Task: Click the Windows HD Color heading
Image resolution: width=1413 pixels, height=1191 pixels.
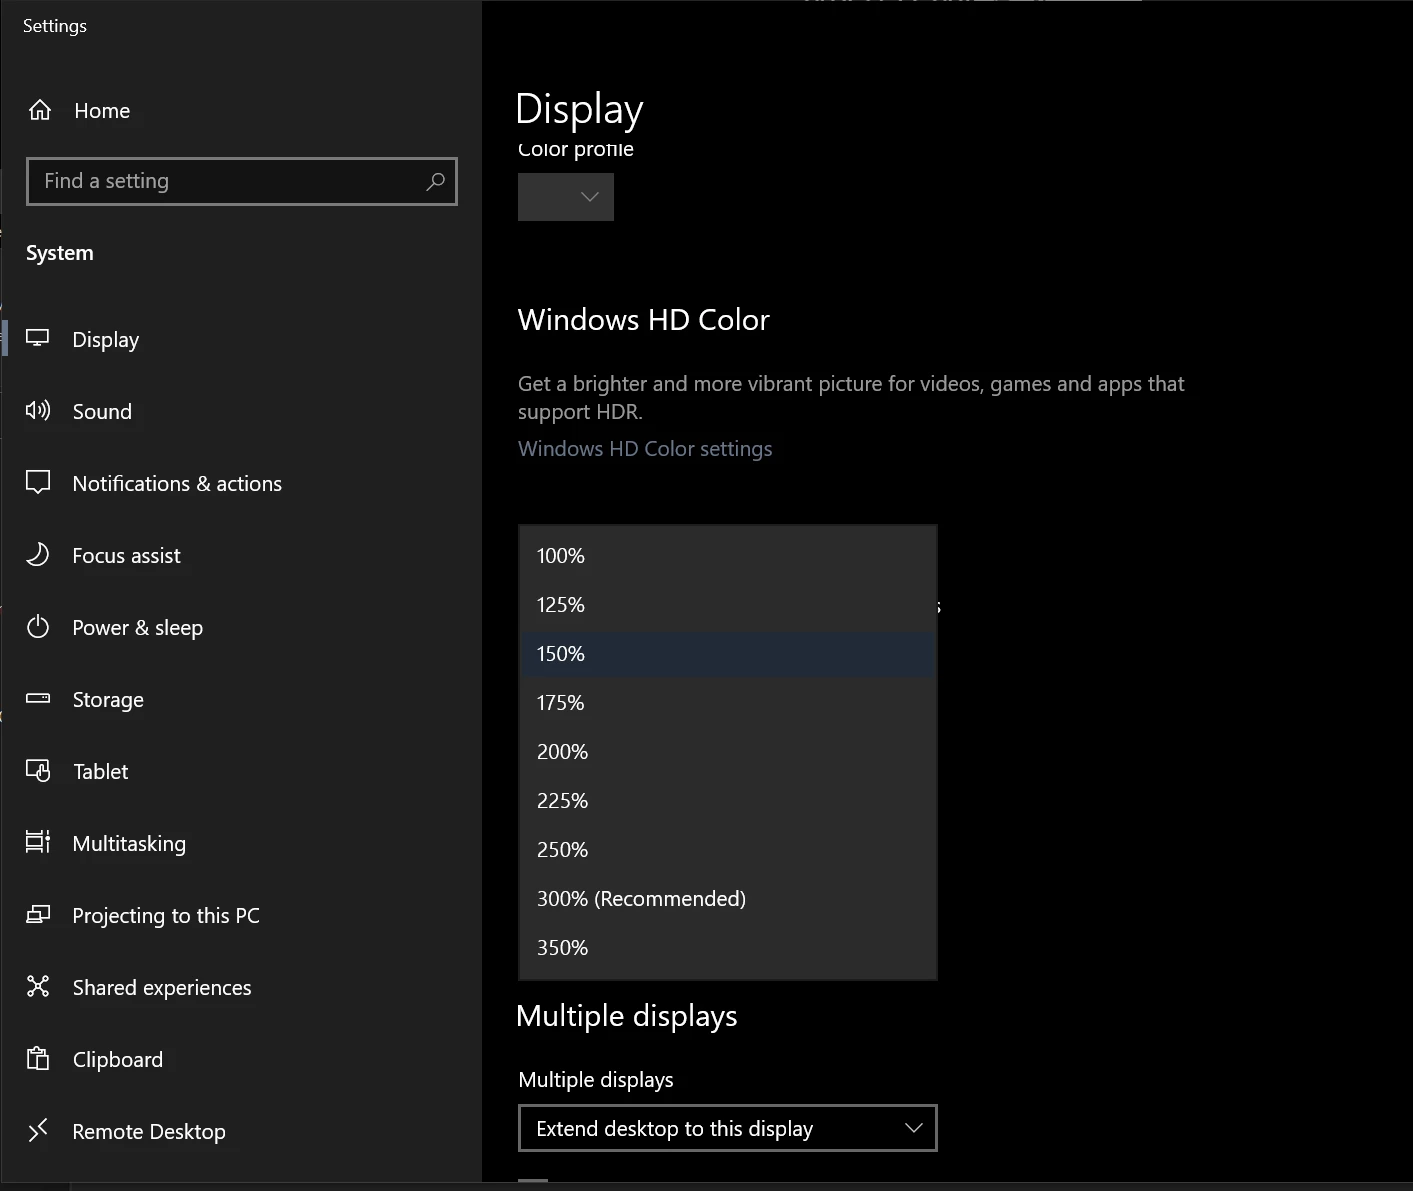Action: click(x=644, y=320)
